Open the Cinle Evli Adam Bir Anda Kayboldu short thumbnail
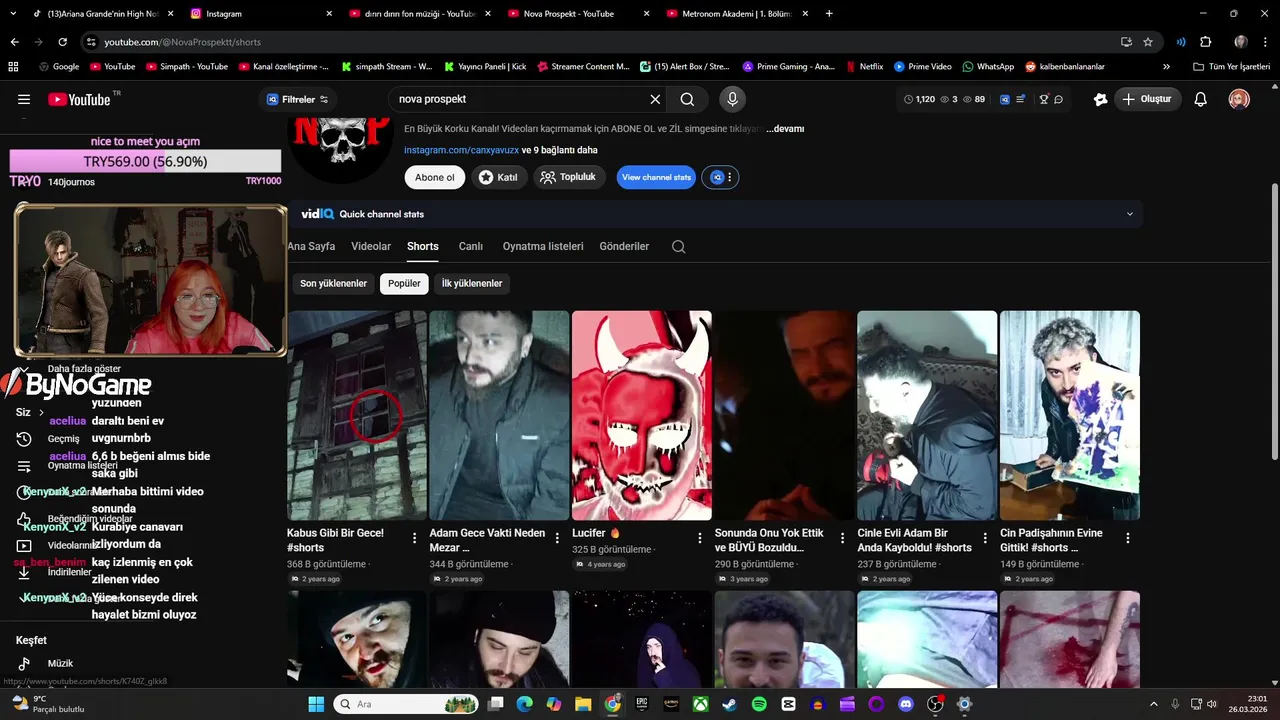This screenshot has height=720, width=1280. (927, 415)
